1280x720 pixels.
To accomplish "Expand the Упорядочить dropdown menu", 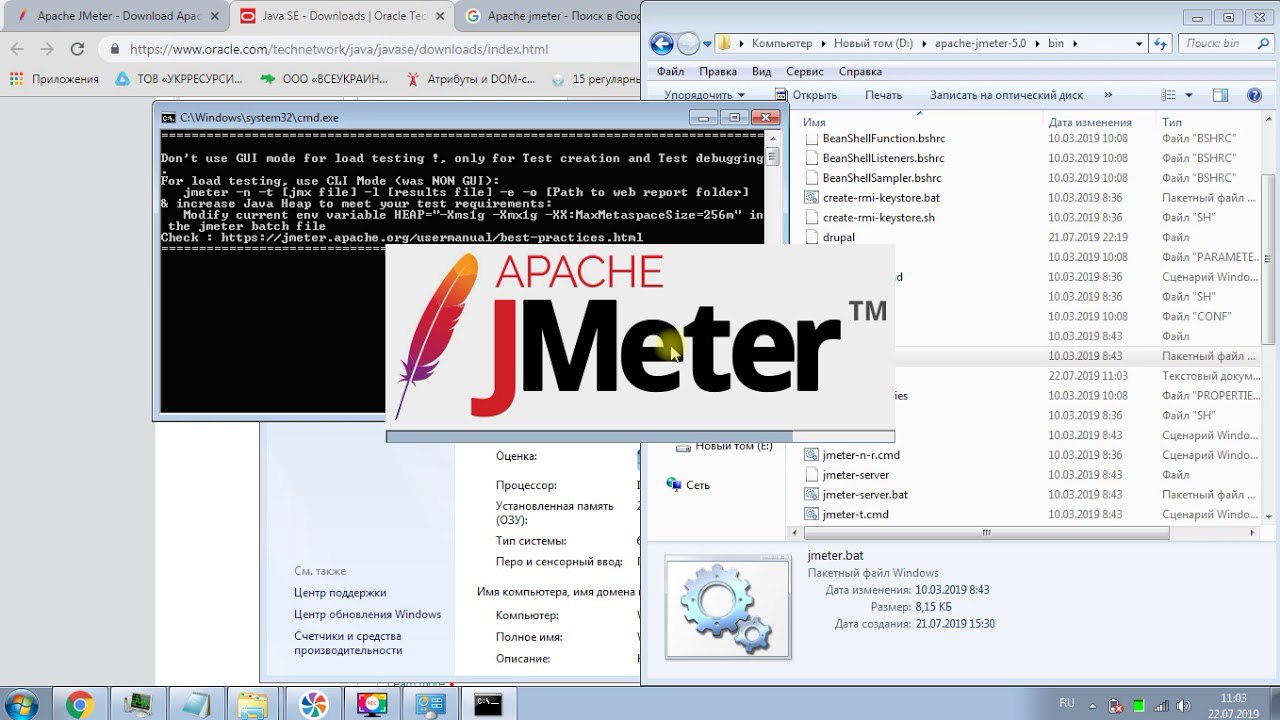I will tap(704, 95).
